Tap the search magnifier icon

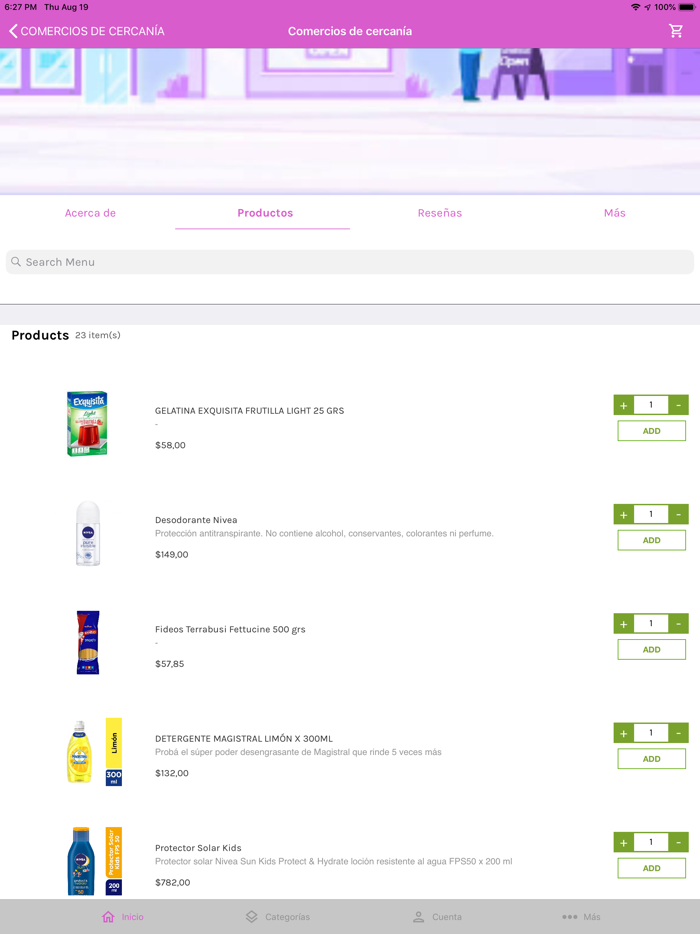[16, 262]
